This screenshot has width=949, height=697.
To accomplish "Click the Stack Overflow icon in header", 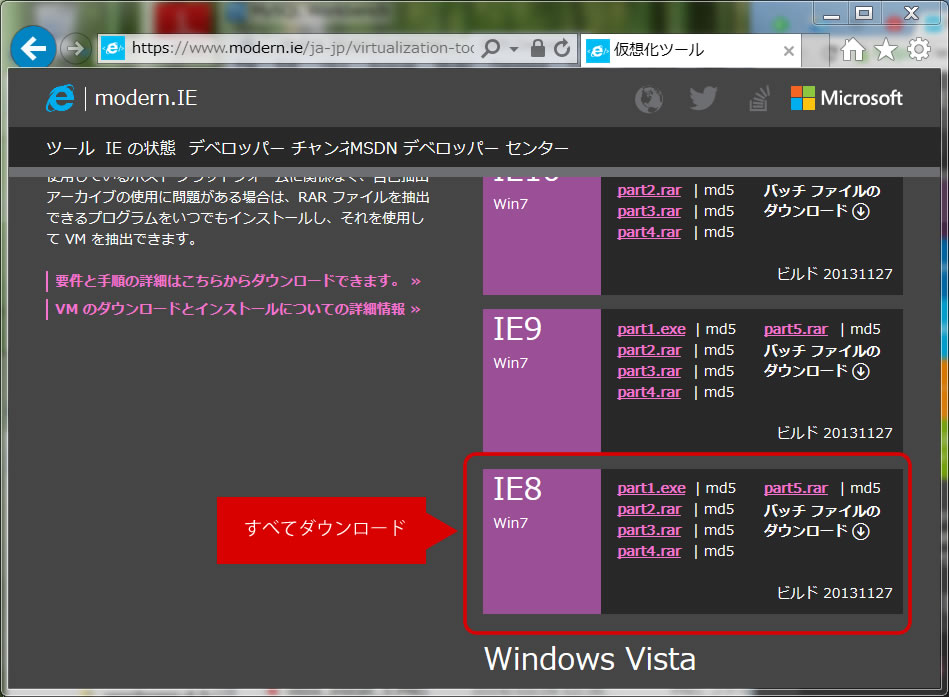I will [759, 98].
